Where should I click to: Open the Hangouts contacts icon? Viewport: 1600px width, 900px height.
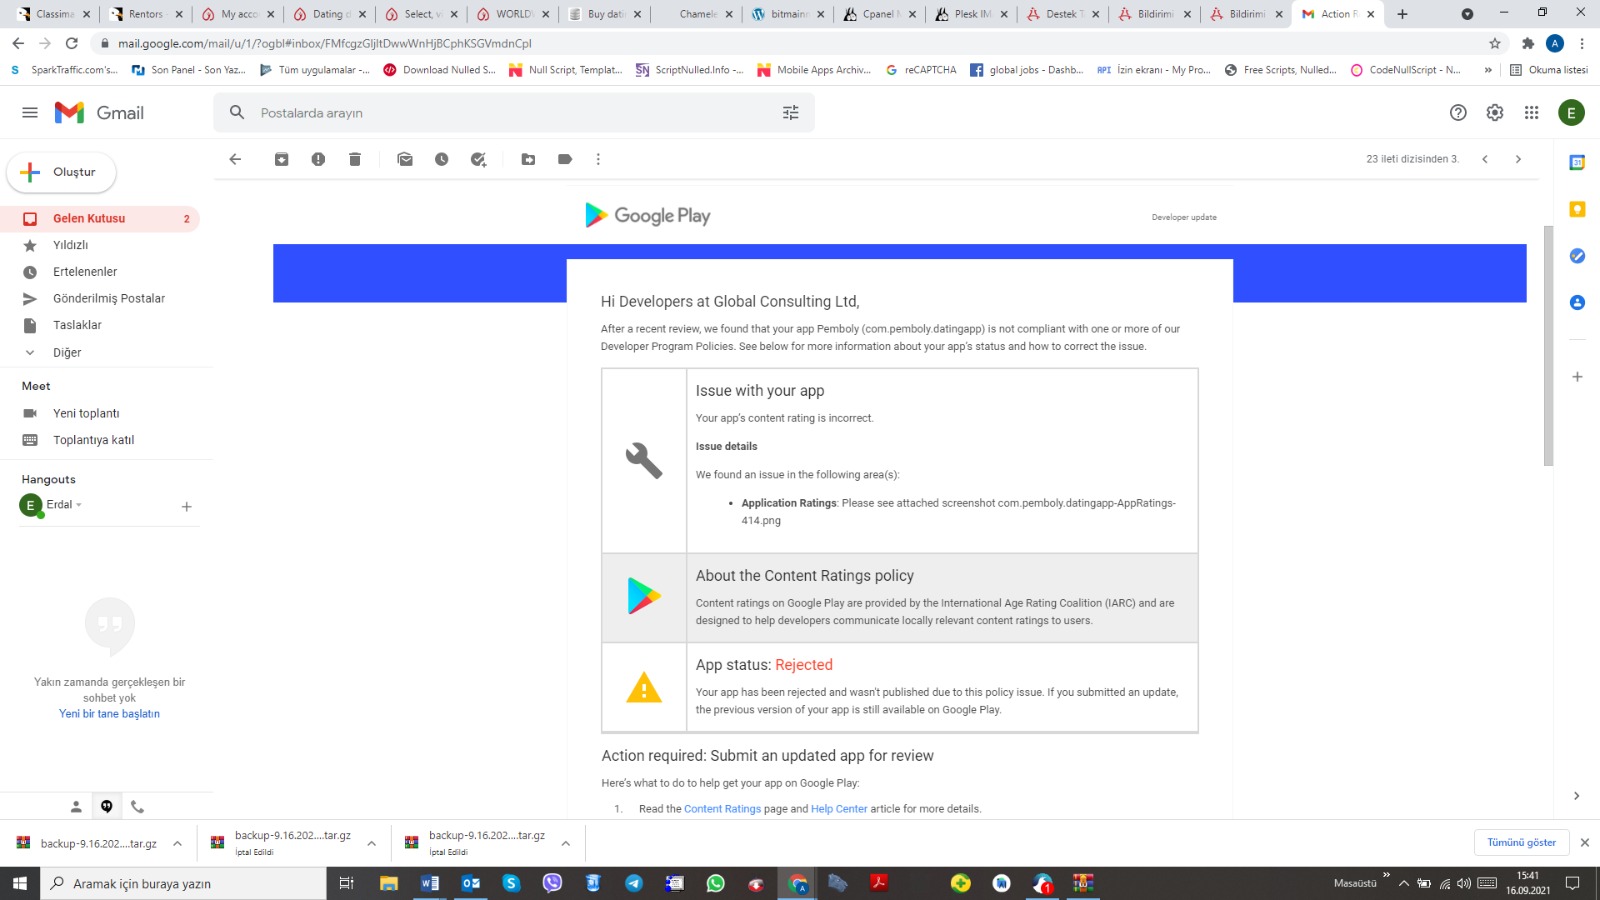point(76,806)
